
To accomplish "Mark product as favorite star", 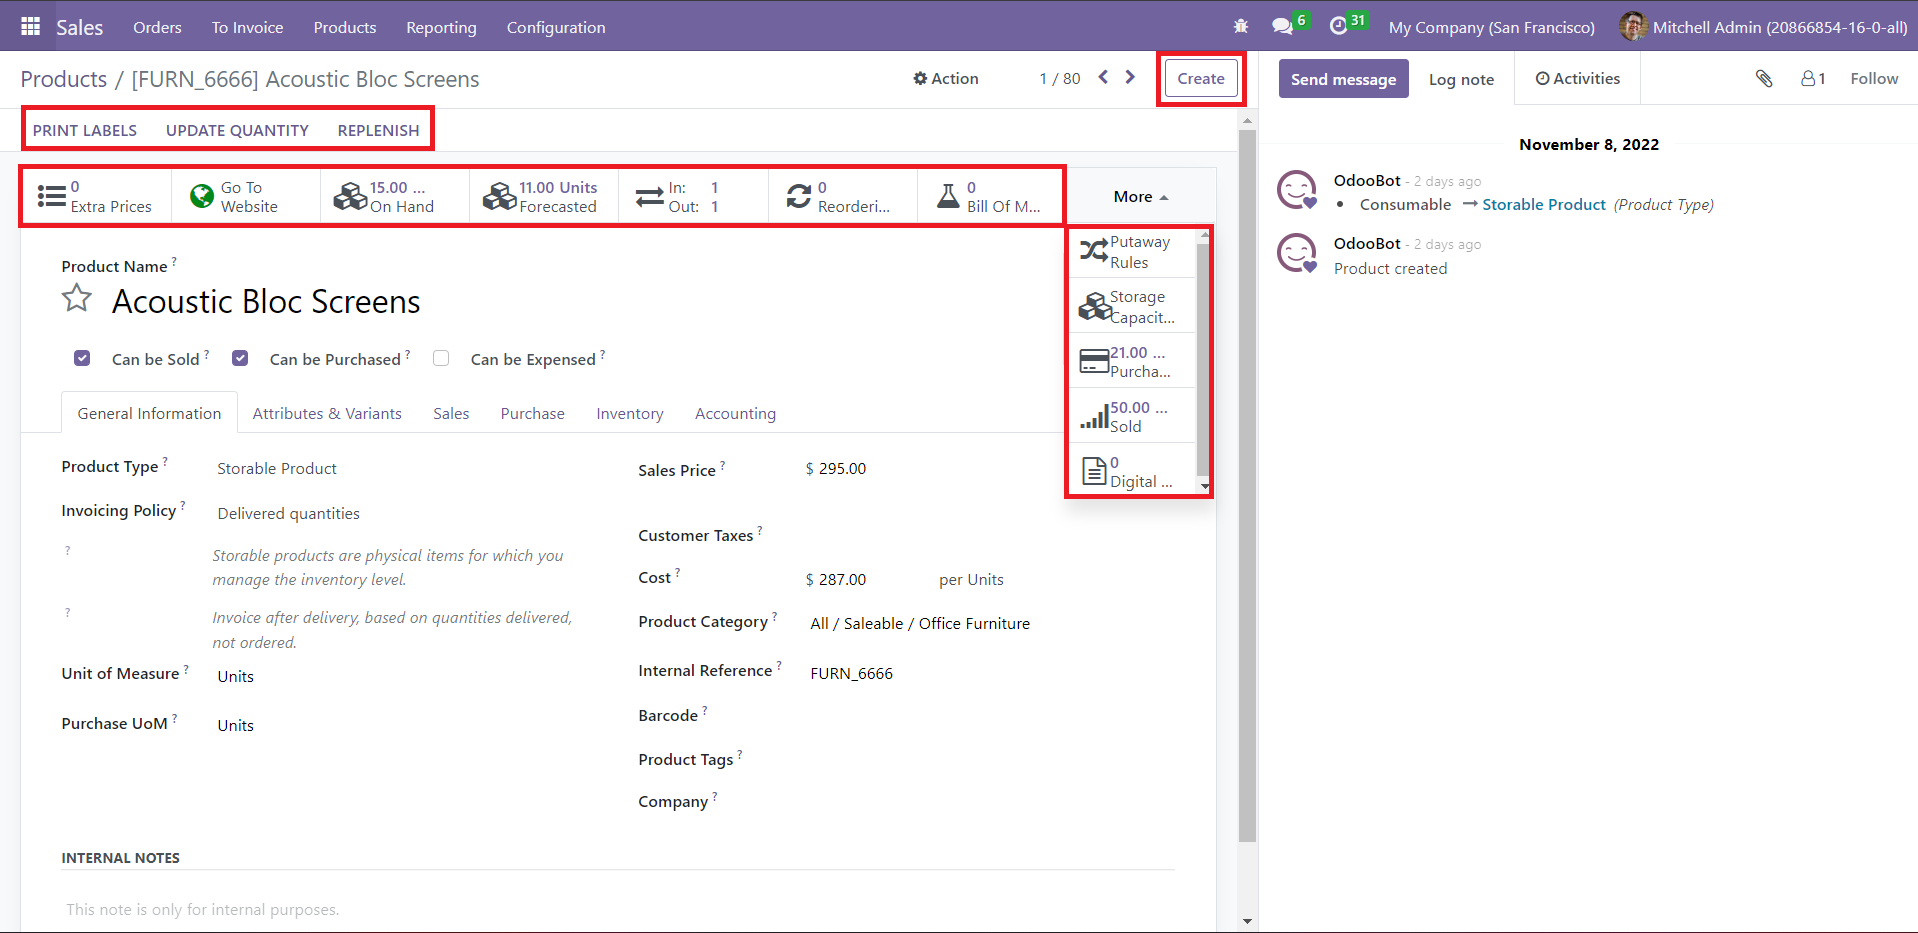I will [x=77, y=299].
